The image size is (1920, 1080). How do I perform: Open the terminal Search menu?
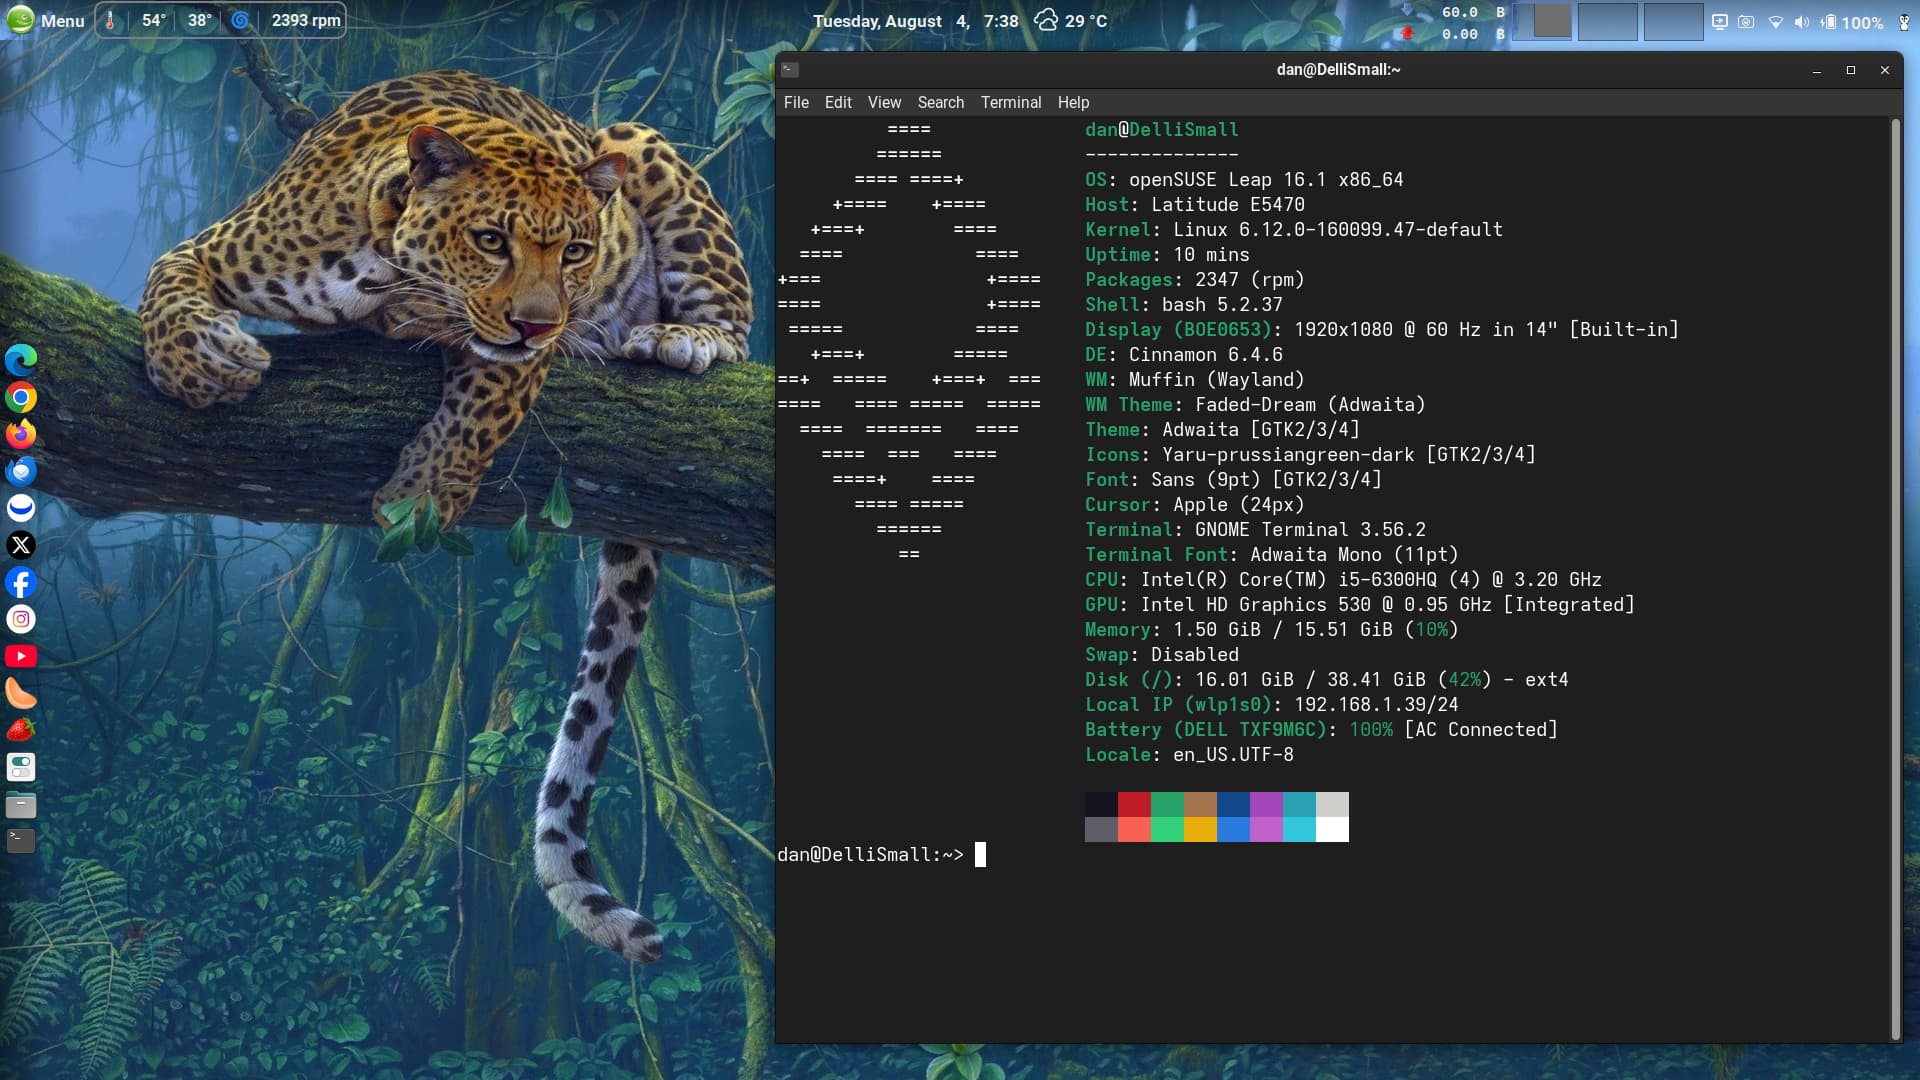(941, 102)
